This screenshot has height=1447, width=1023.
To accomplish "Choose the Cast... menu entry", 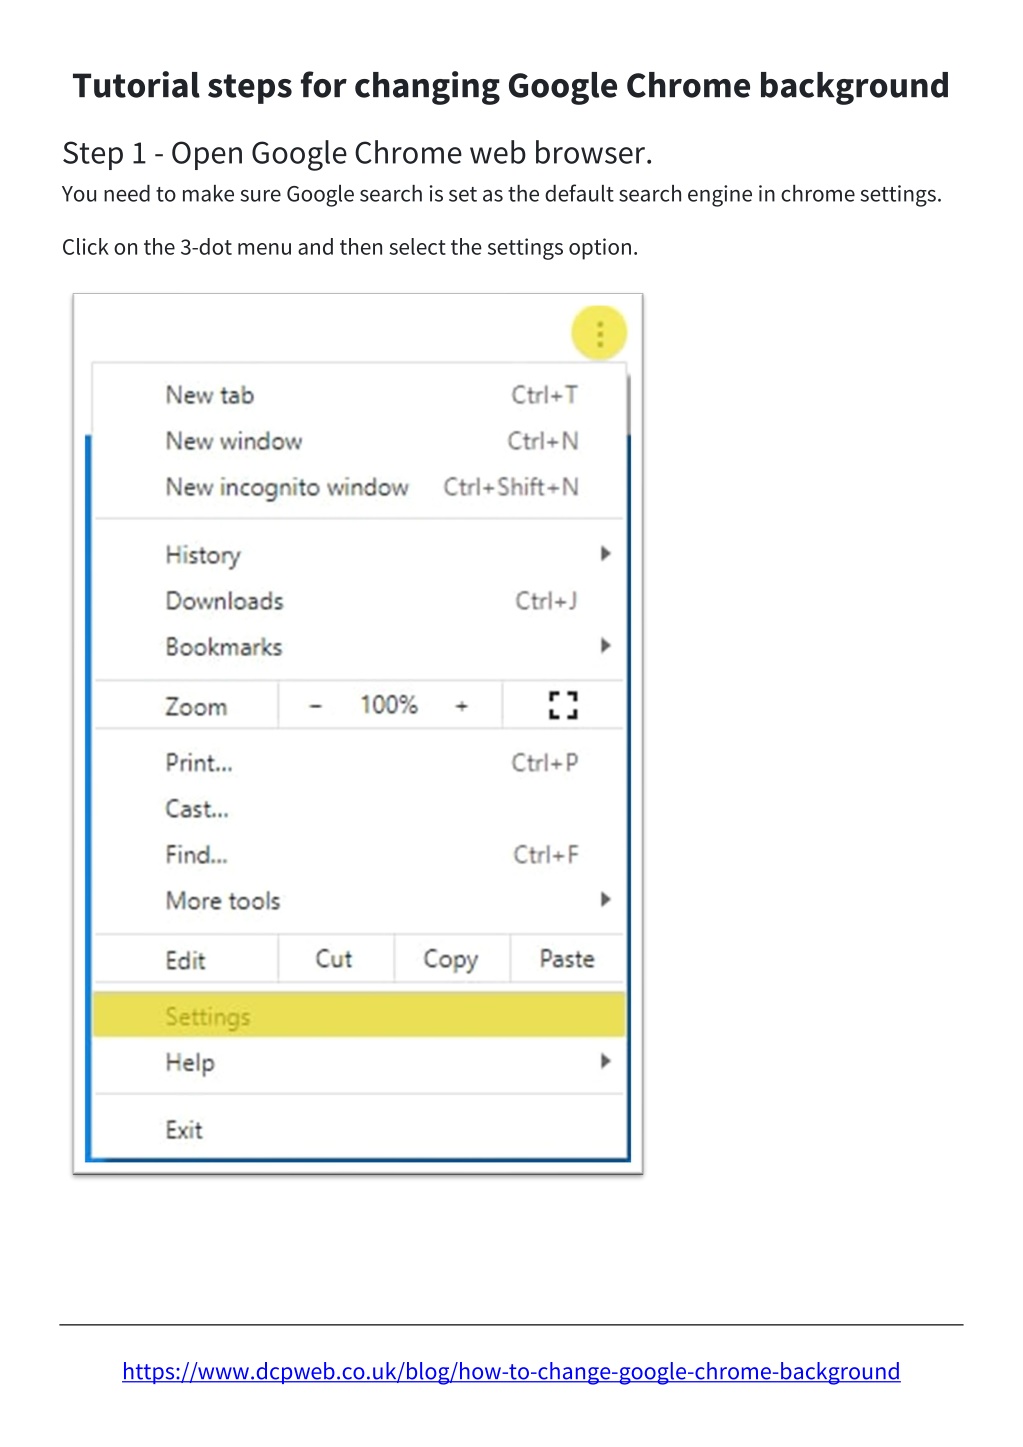I will (359, 809).
